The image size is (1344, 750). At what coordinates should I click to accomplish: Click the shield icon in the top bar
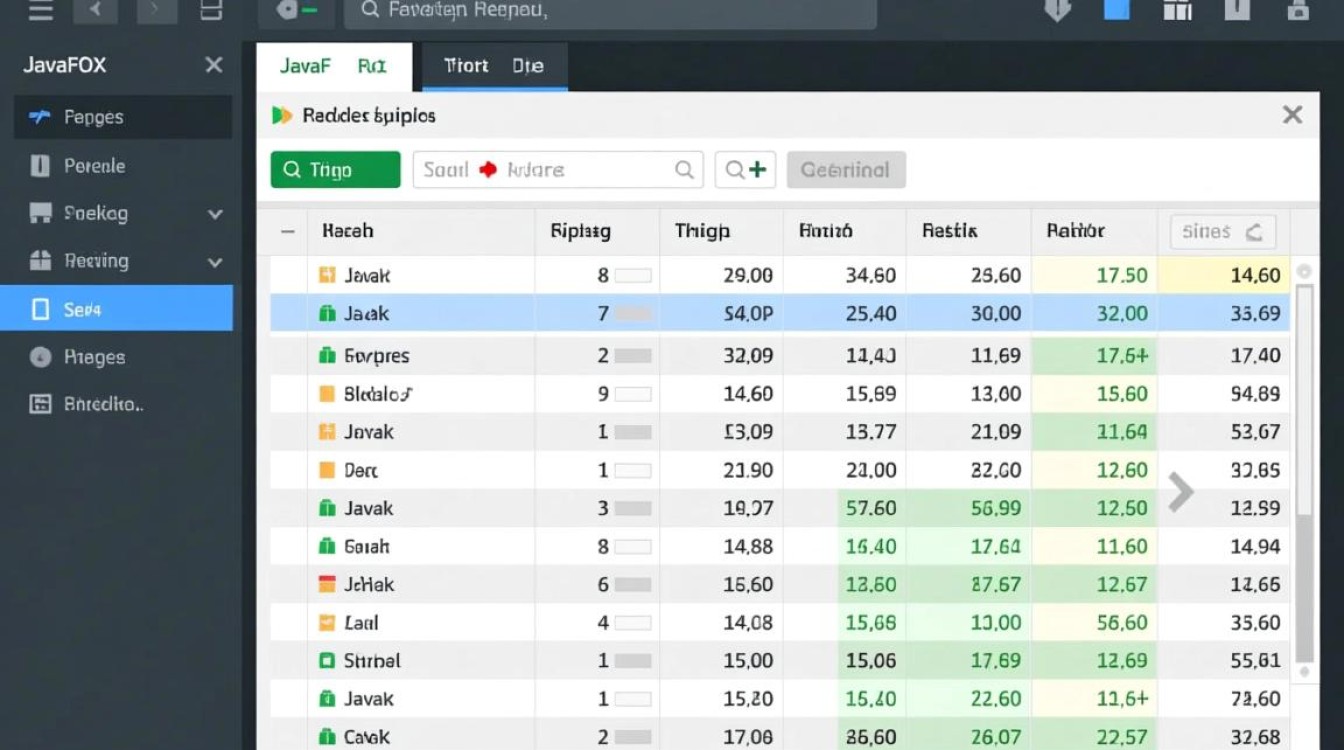click(1057, 10)
